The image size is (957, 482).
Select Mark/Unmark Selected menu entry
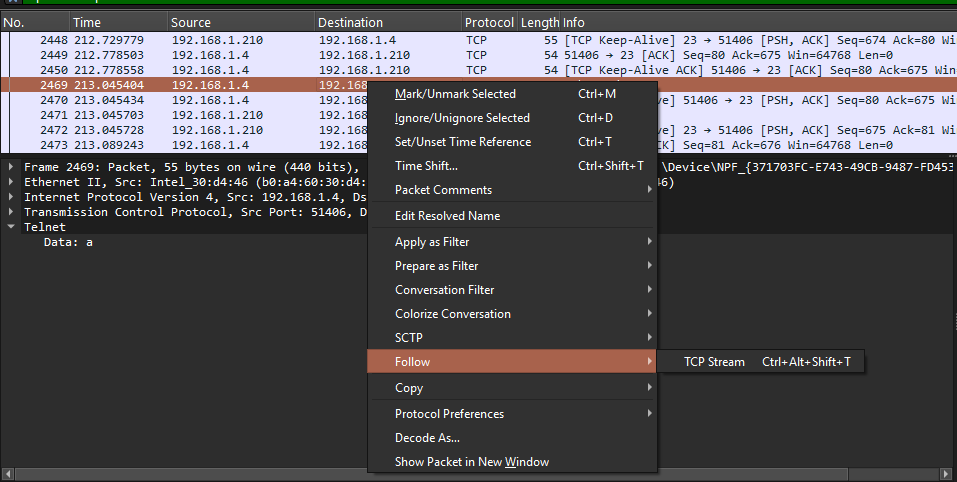pos(455,94)
